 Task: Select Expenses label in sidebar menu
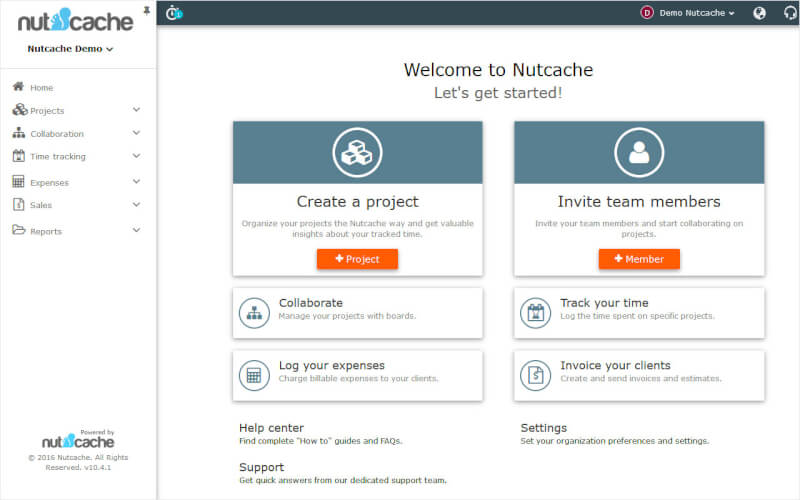(x=49, y=183)
